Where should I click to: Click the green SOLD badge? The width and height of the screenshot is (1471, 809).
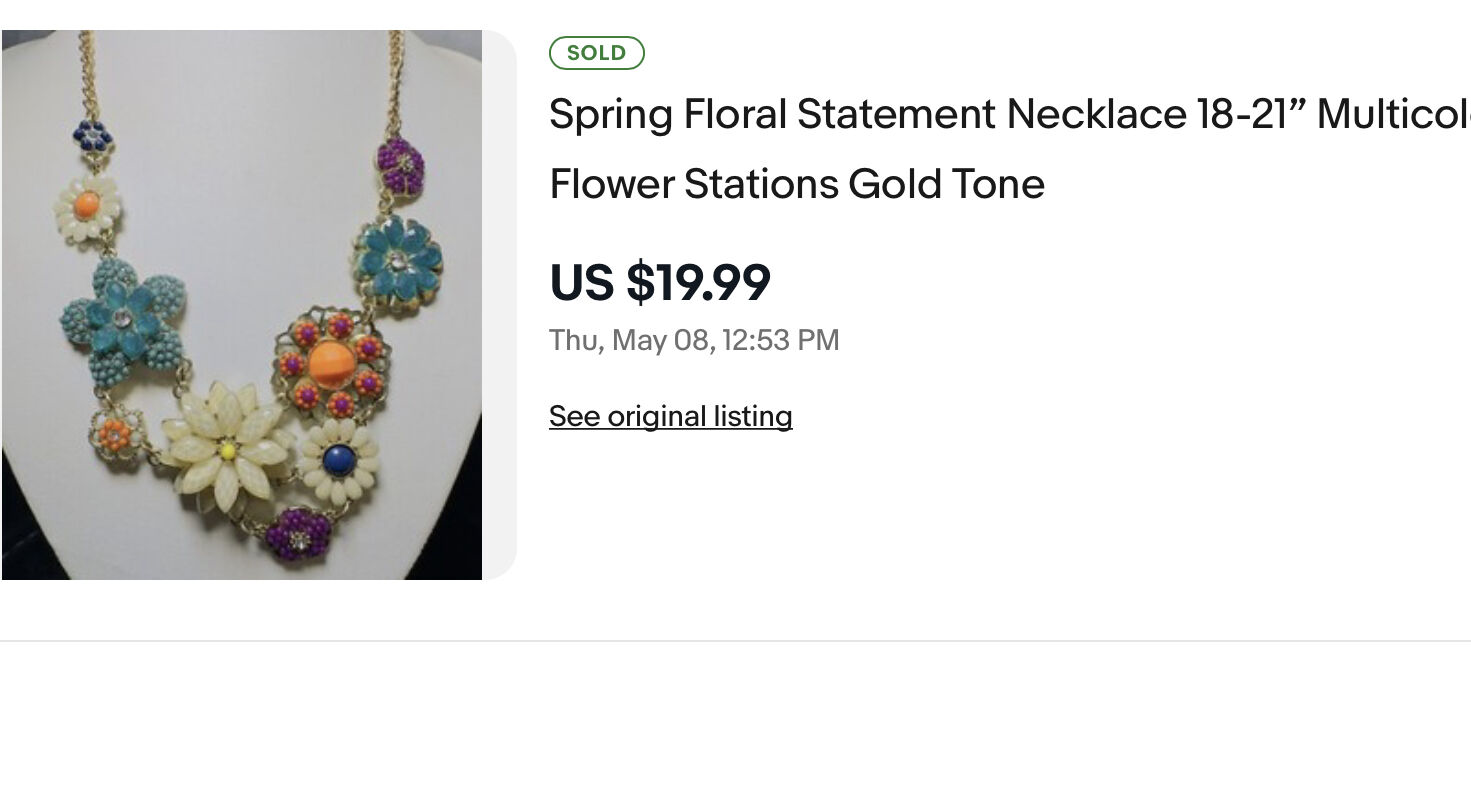click(596, 53)
